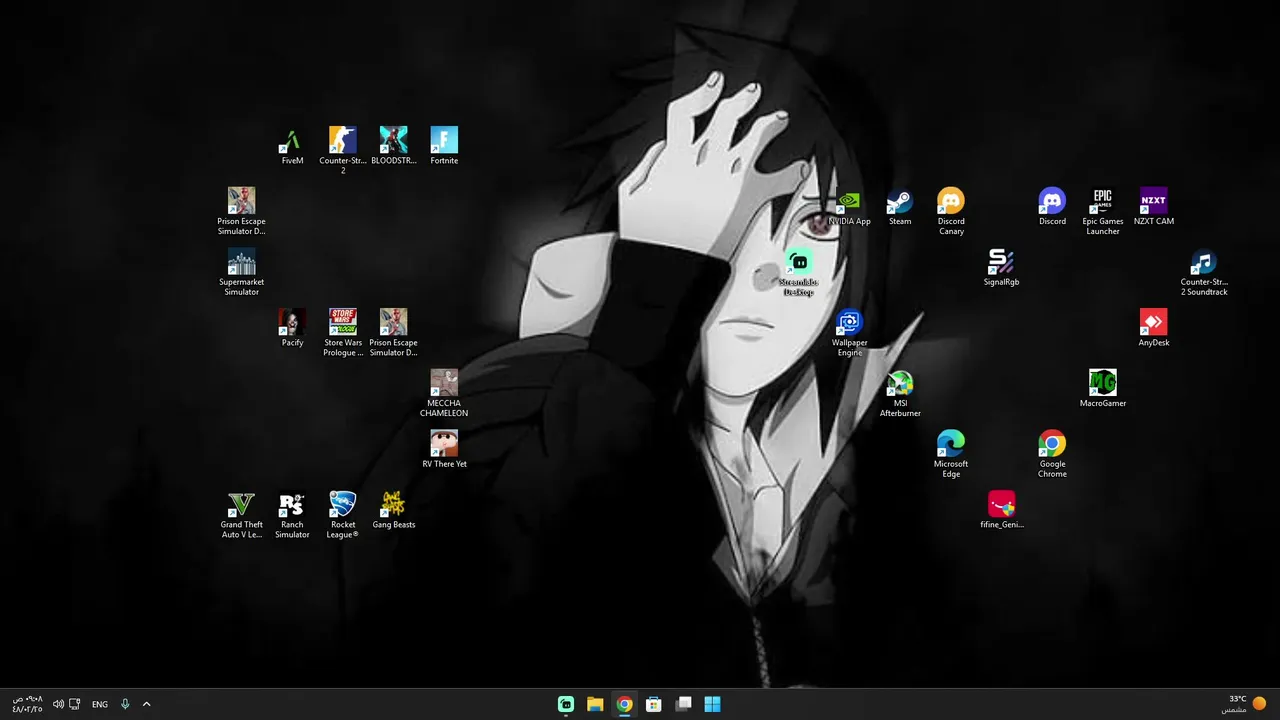This screenshot has height=720, width=1280.
Task: Click the Supermarket Simulator shortcut
Action: [241, 272]
